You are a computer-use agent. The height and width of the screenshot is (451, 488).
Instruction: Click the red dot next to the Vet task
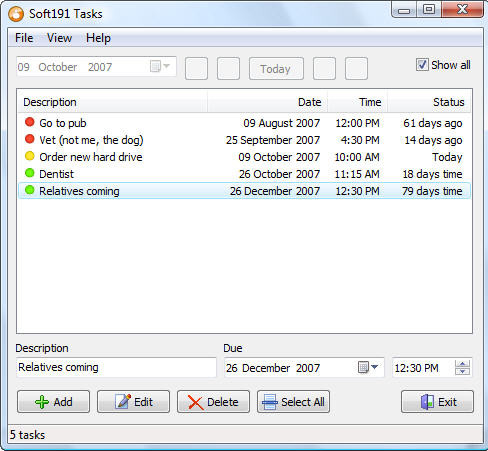tap(30, 139)
